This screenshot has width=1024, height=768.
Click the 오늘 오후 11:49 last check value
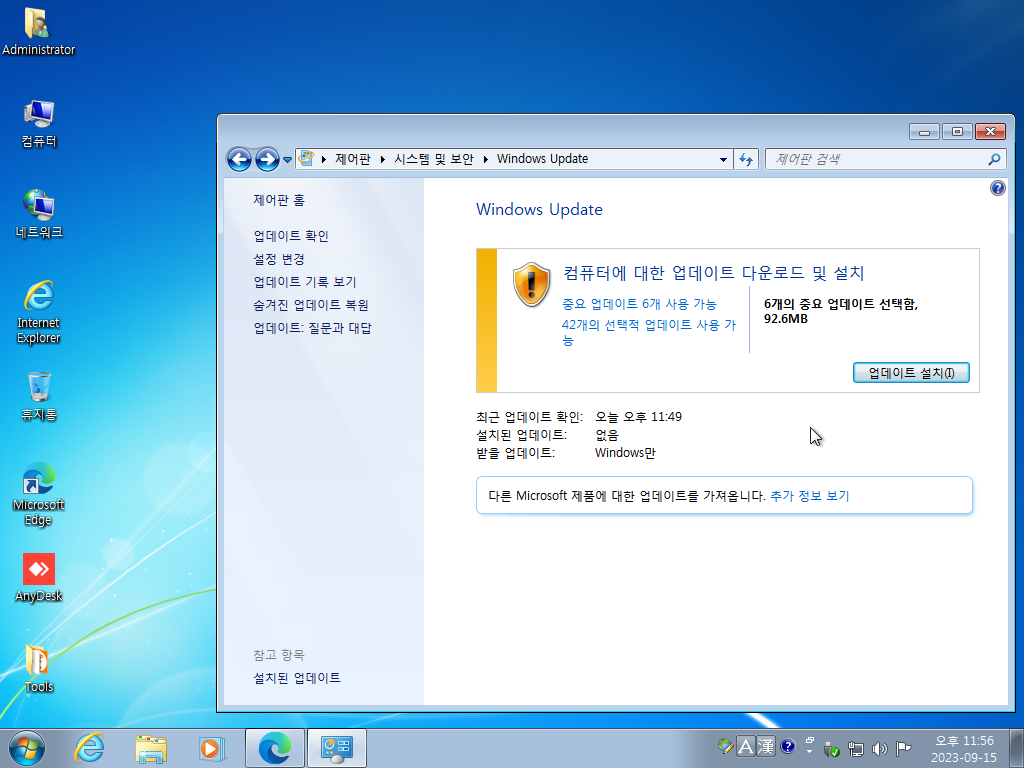coord(638,417)
